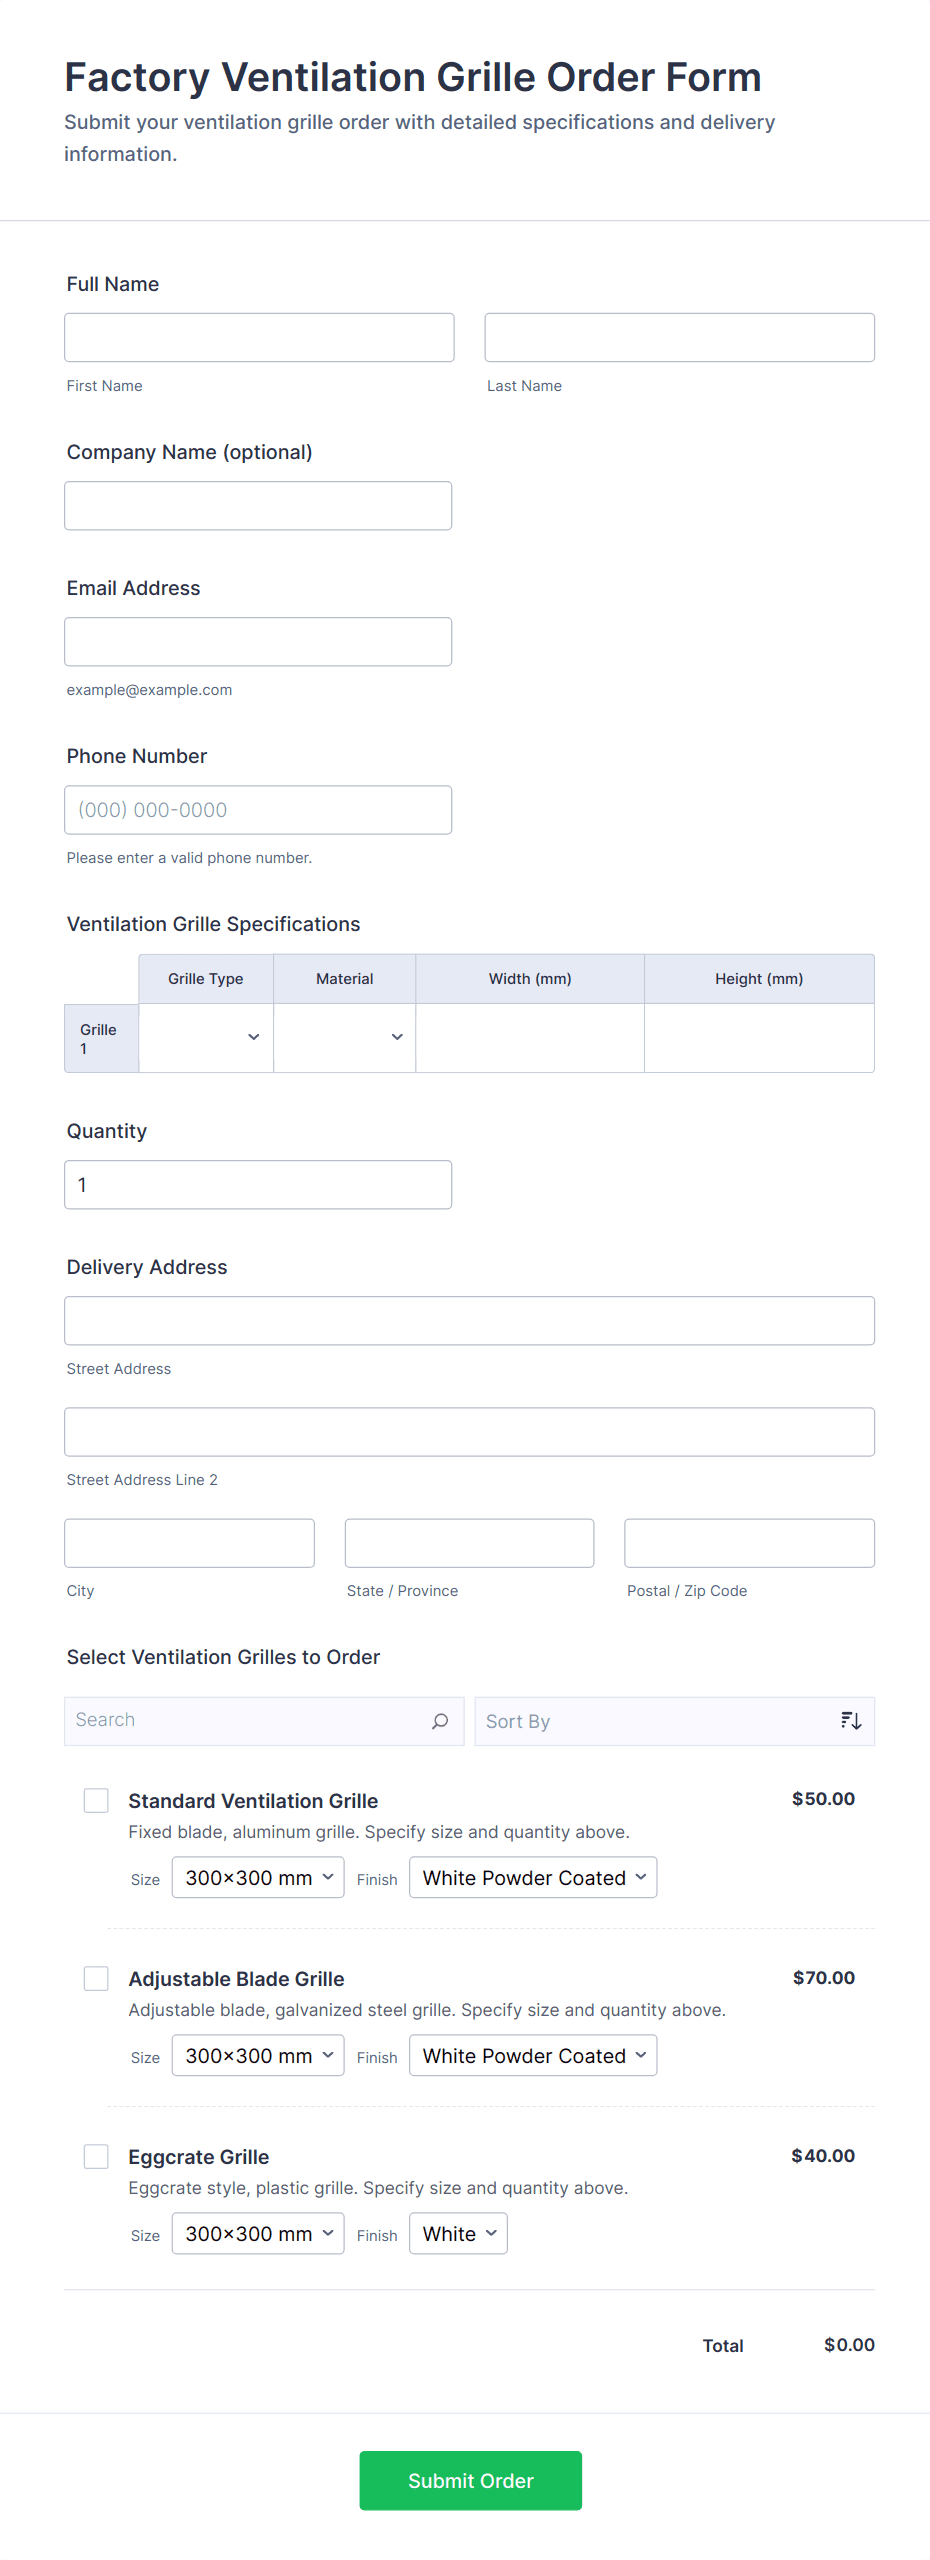Open Standard Ventilation Grille size dropdown

pos(258,1878)
